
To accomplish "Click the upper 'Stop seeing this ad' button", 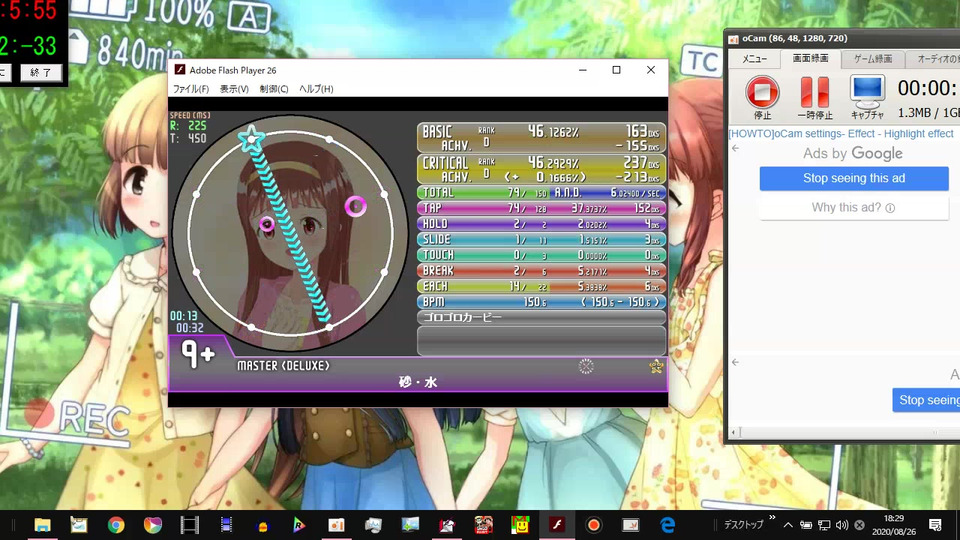I will 854,178.
